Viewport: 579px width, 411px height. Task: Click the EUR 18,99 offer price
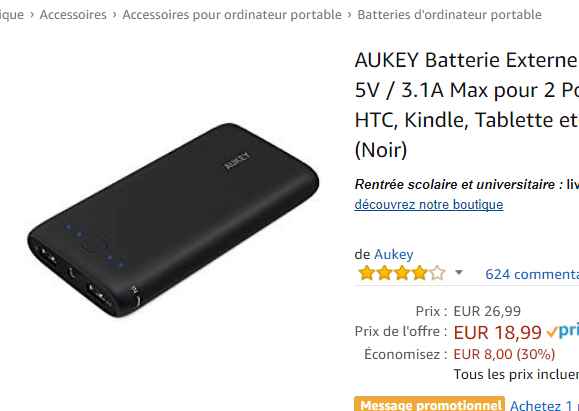point(497,332)
